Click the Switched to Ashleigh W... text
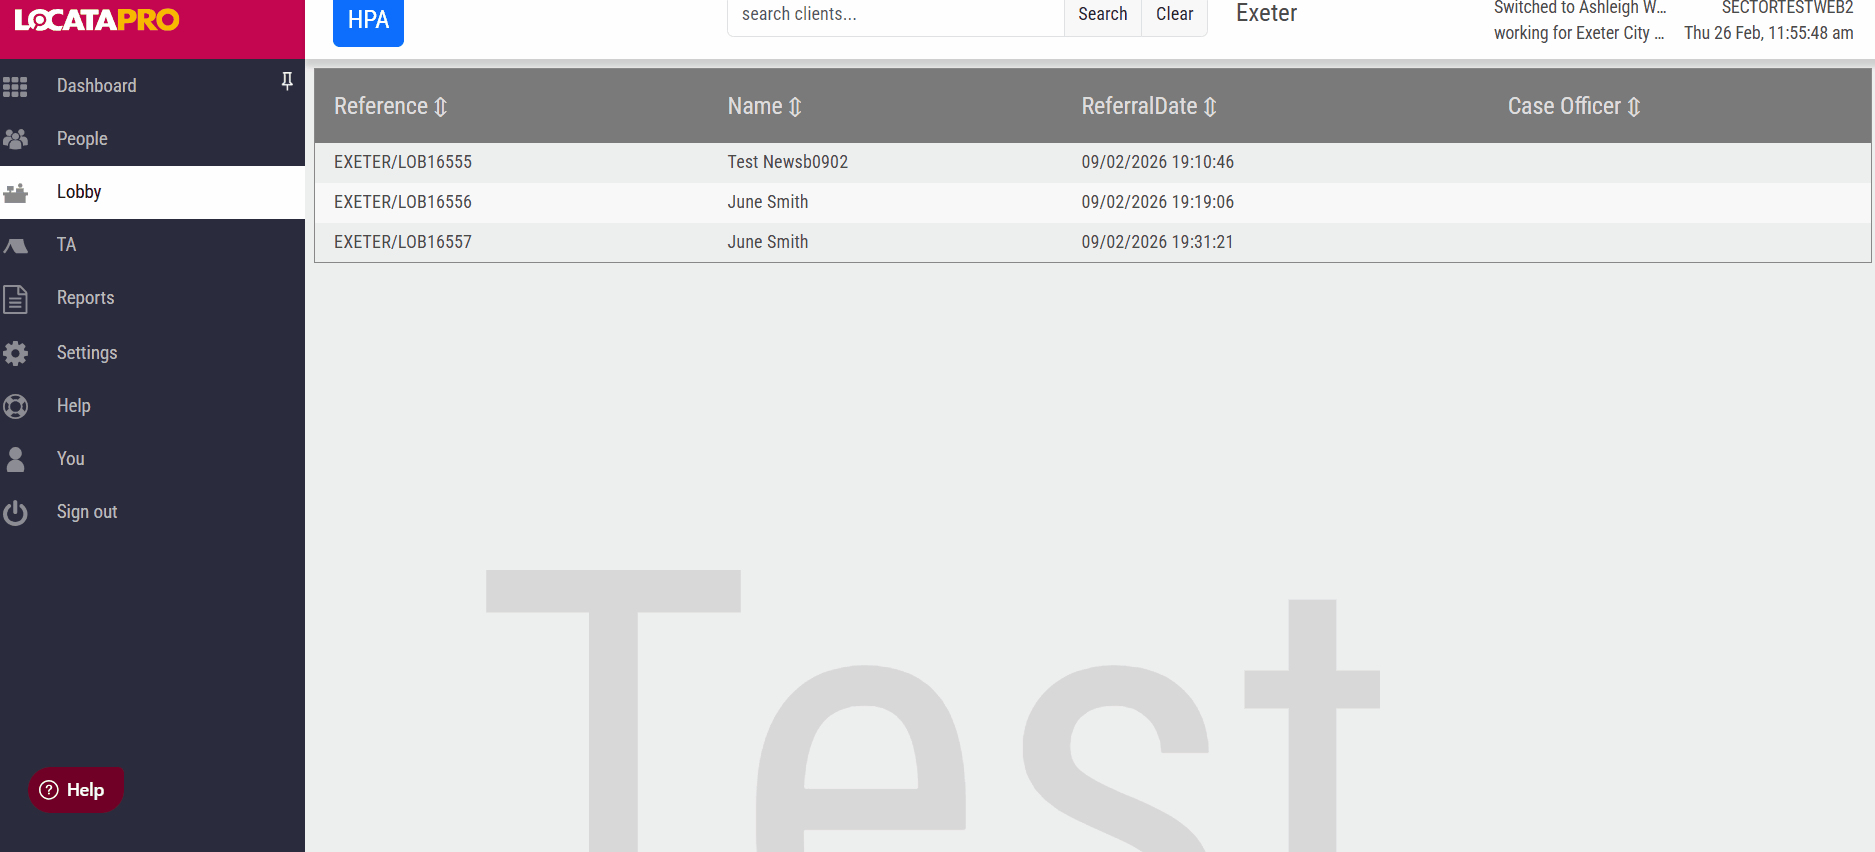The width and height of the screenshot is (1875, 852). [1580, 8]
